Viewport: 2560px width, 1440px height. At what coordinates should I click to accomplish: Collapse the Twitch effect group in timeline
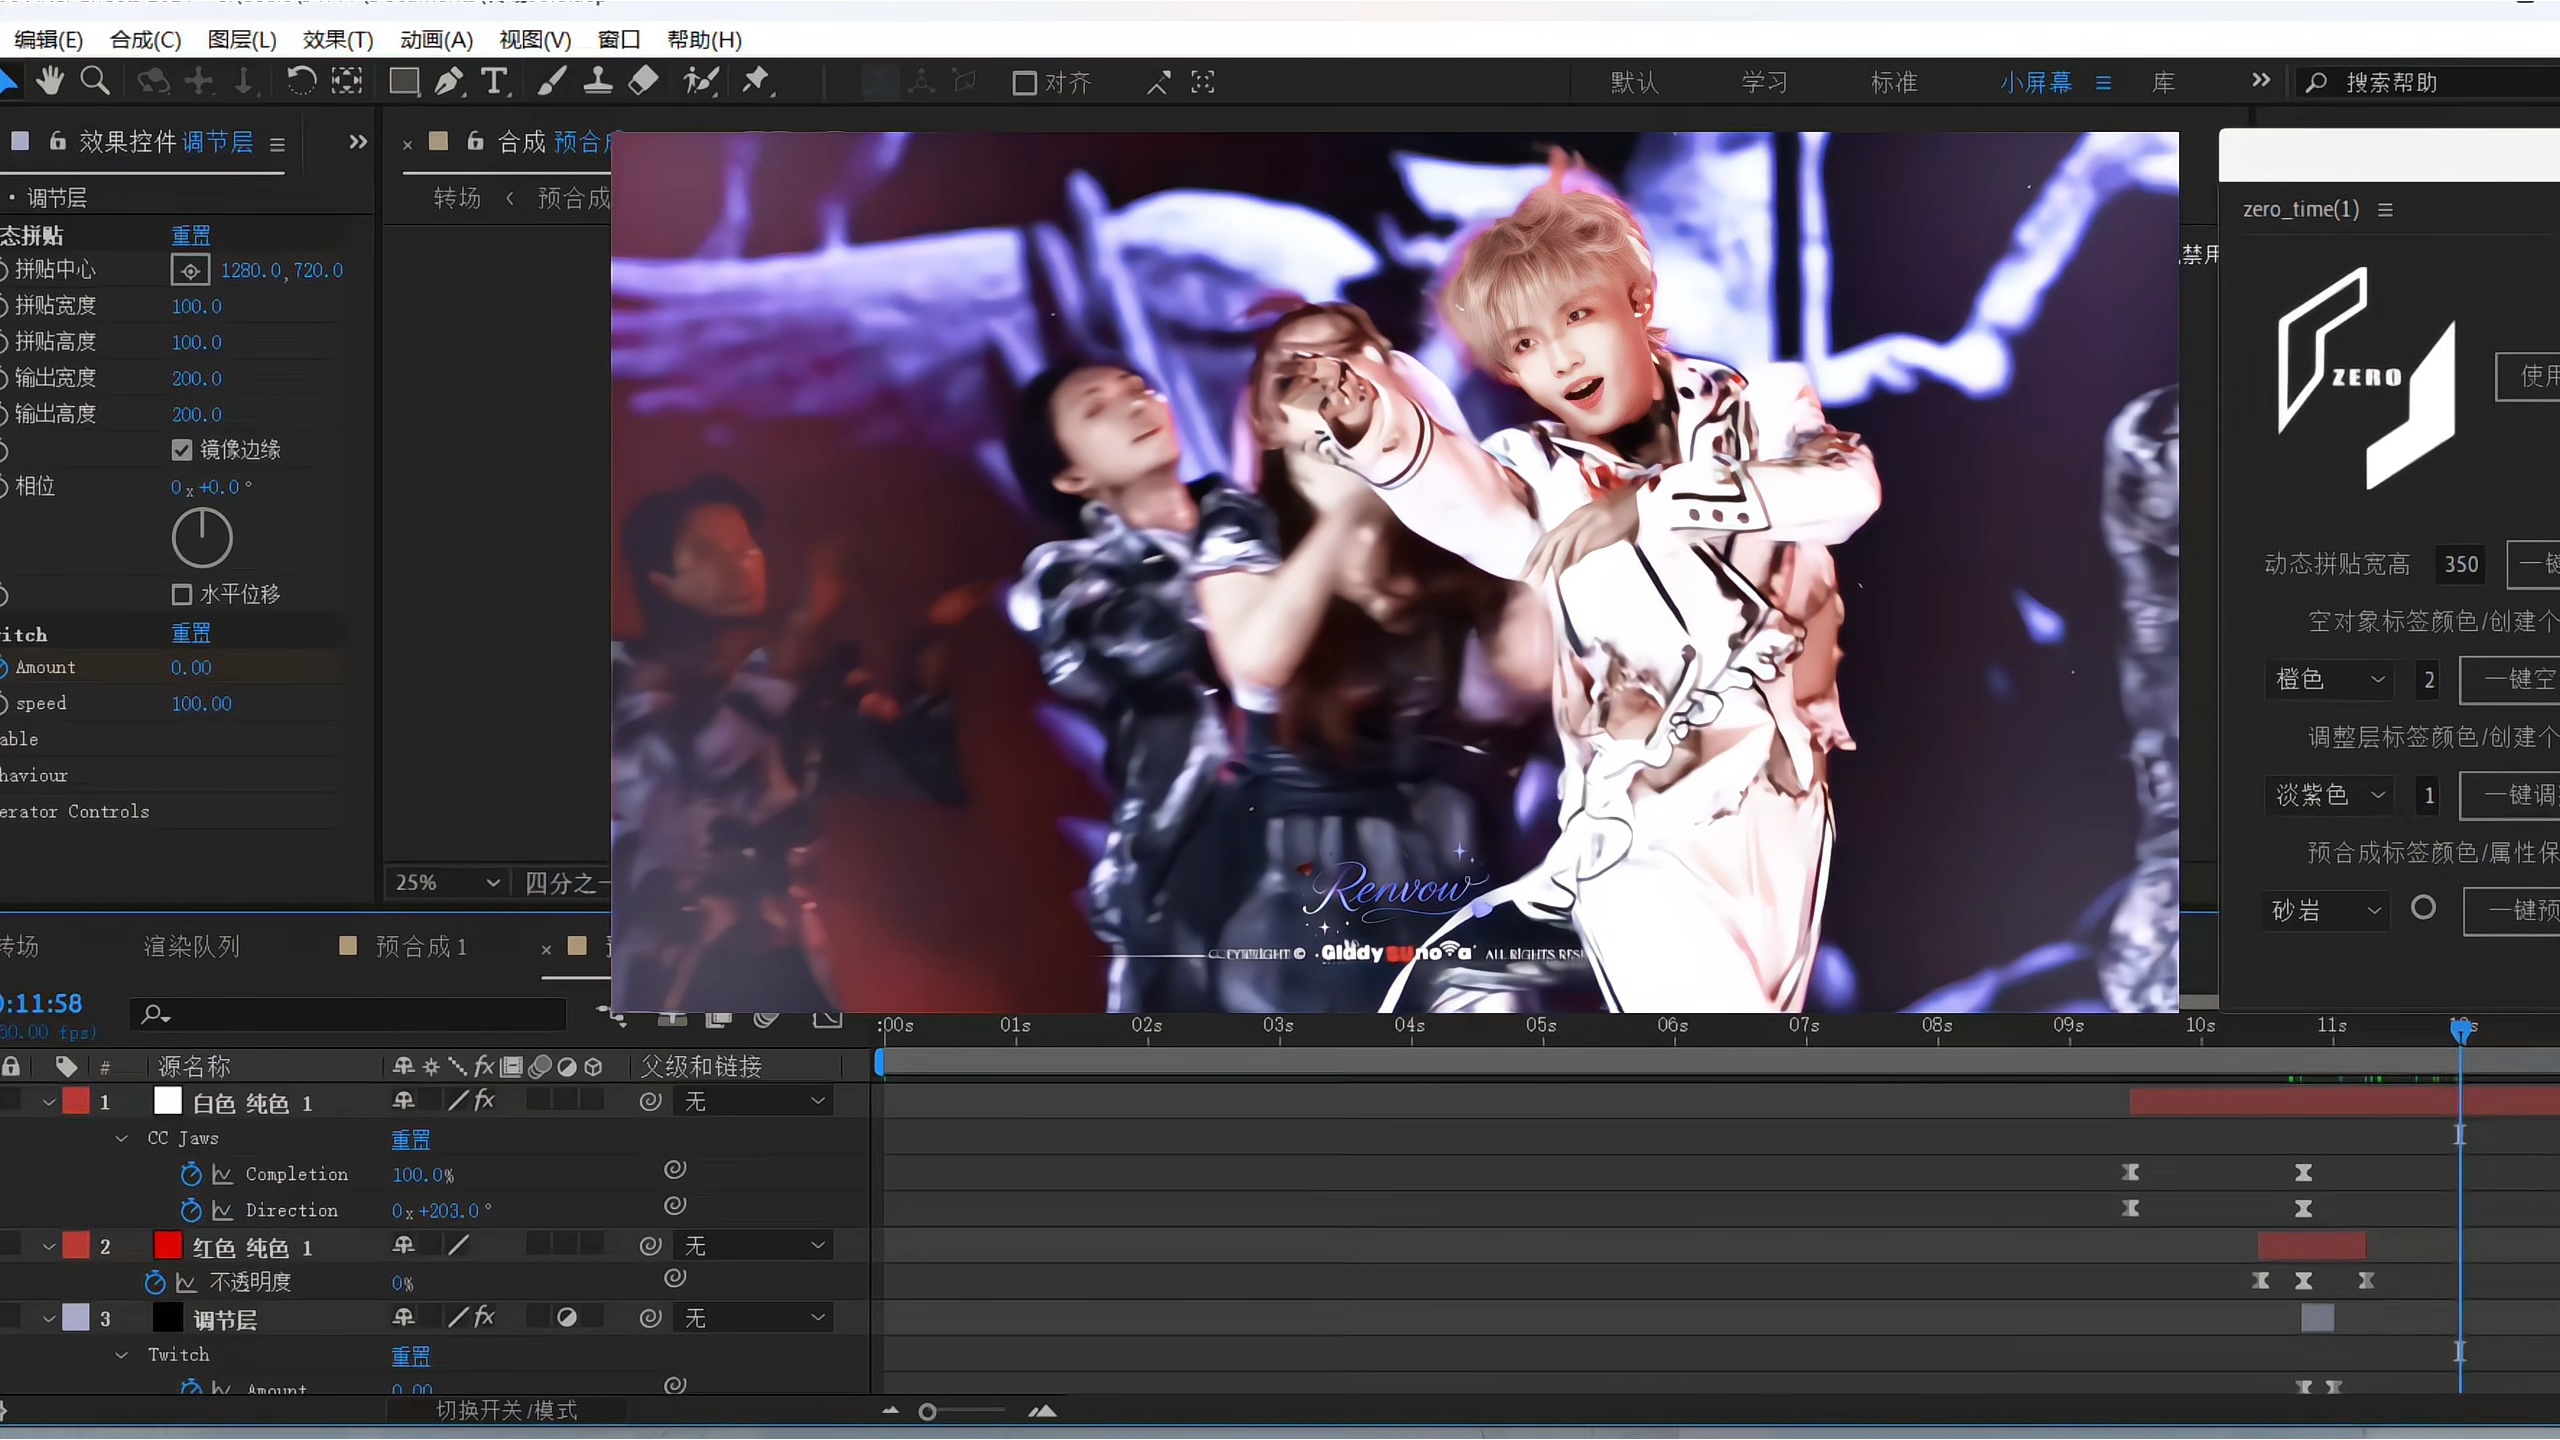tap(121, 1354)
